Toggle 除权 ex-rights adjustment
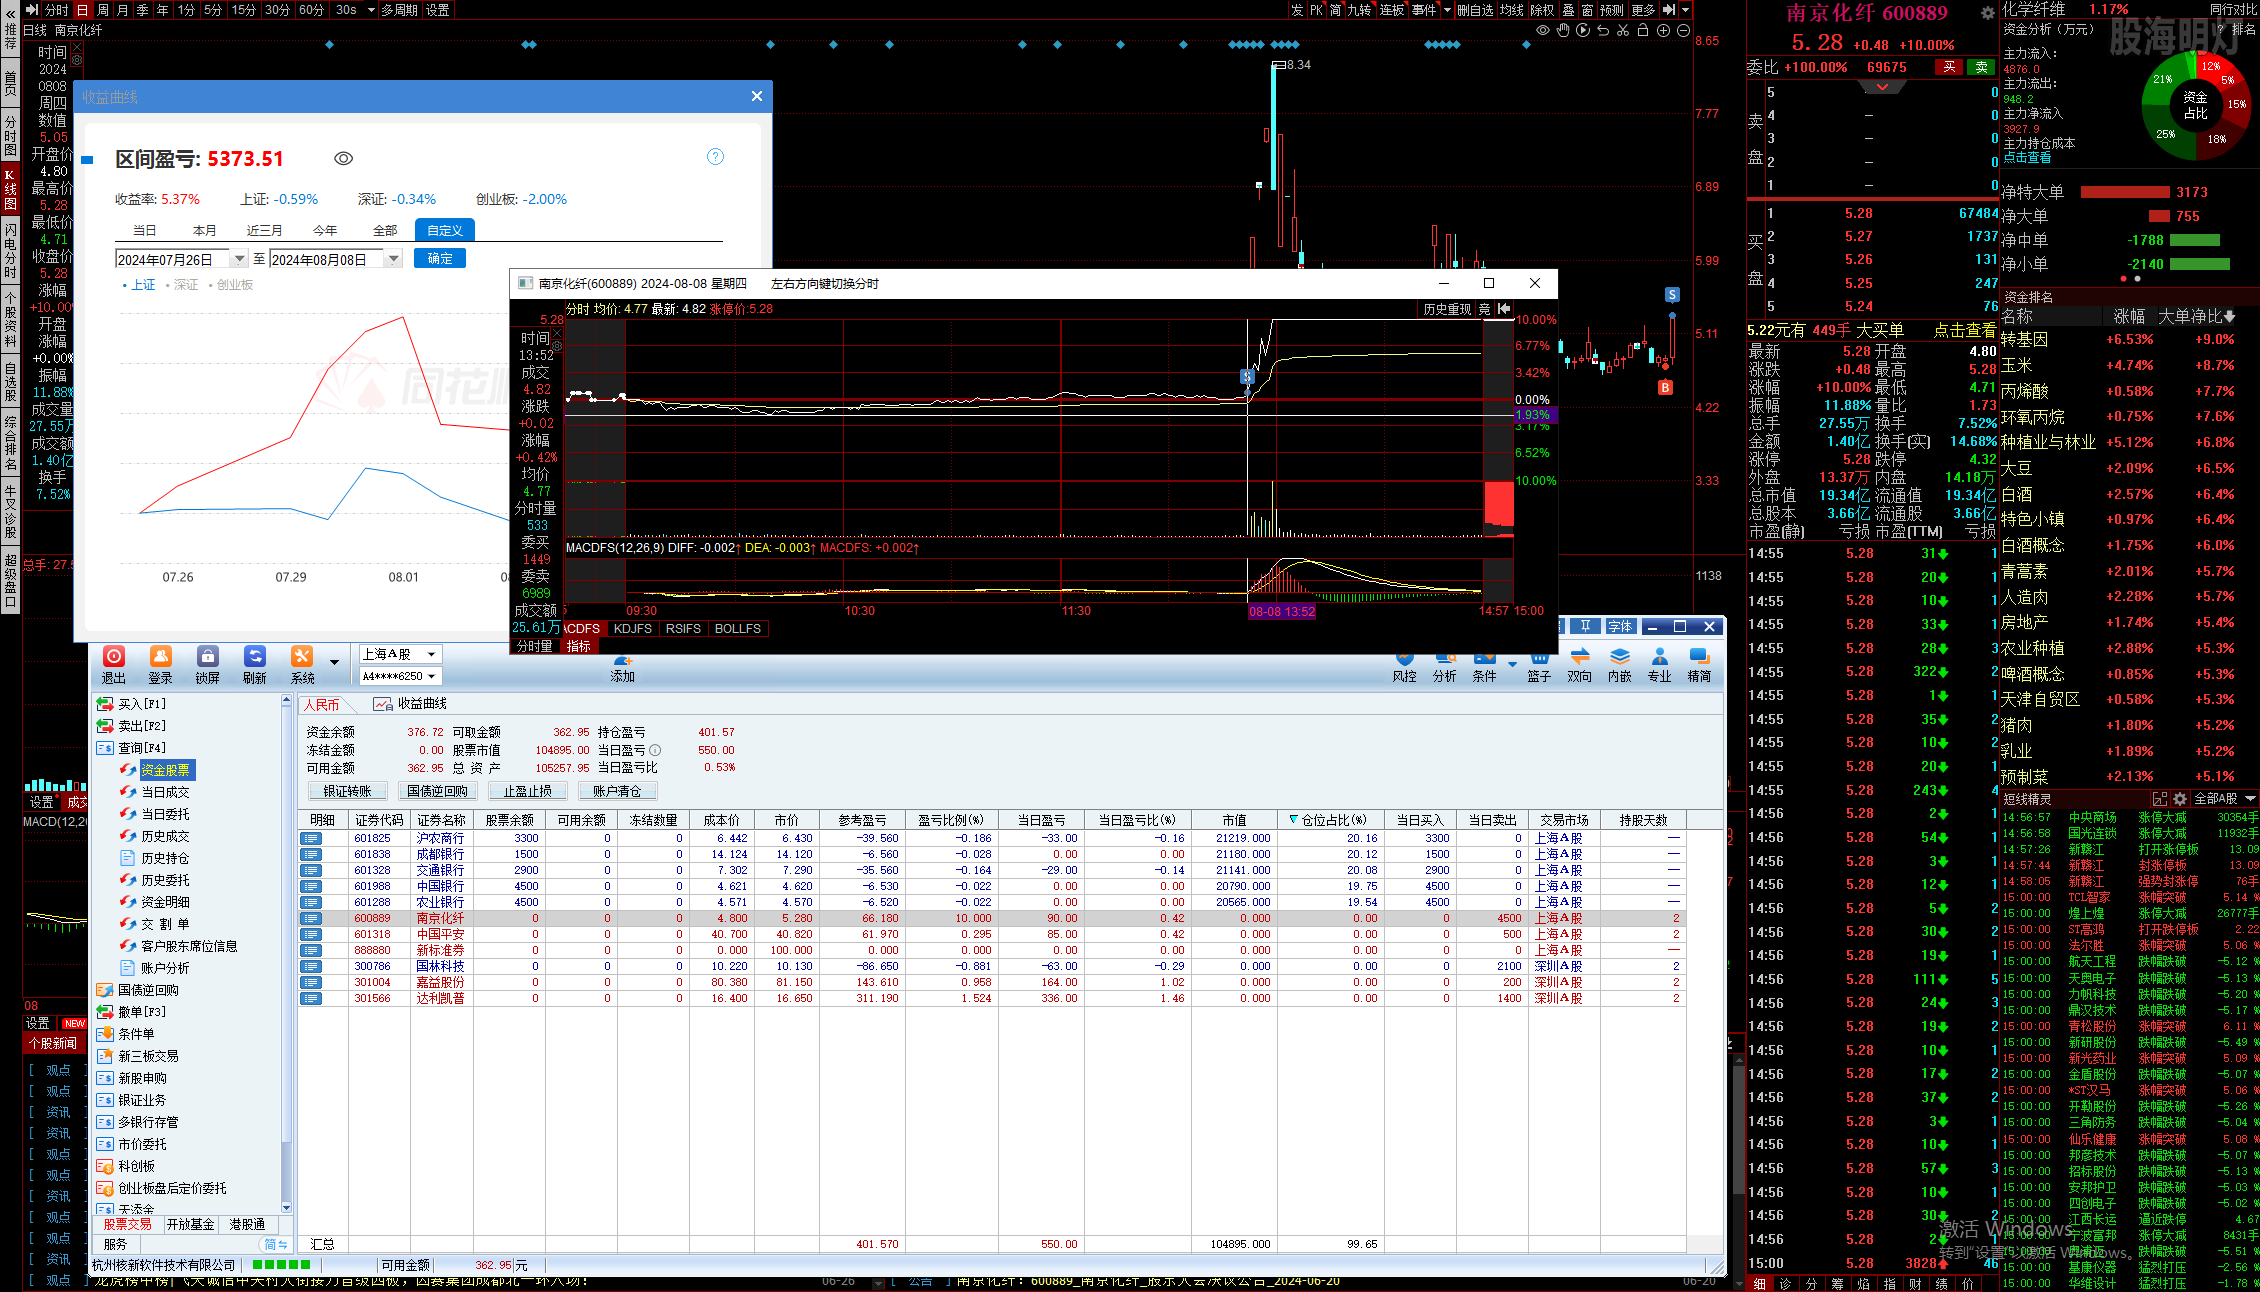2260x1292 pixels. (1543, 10)
